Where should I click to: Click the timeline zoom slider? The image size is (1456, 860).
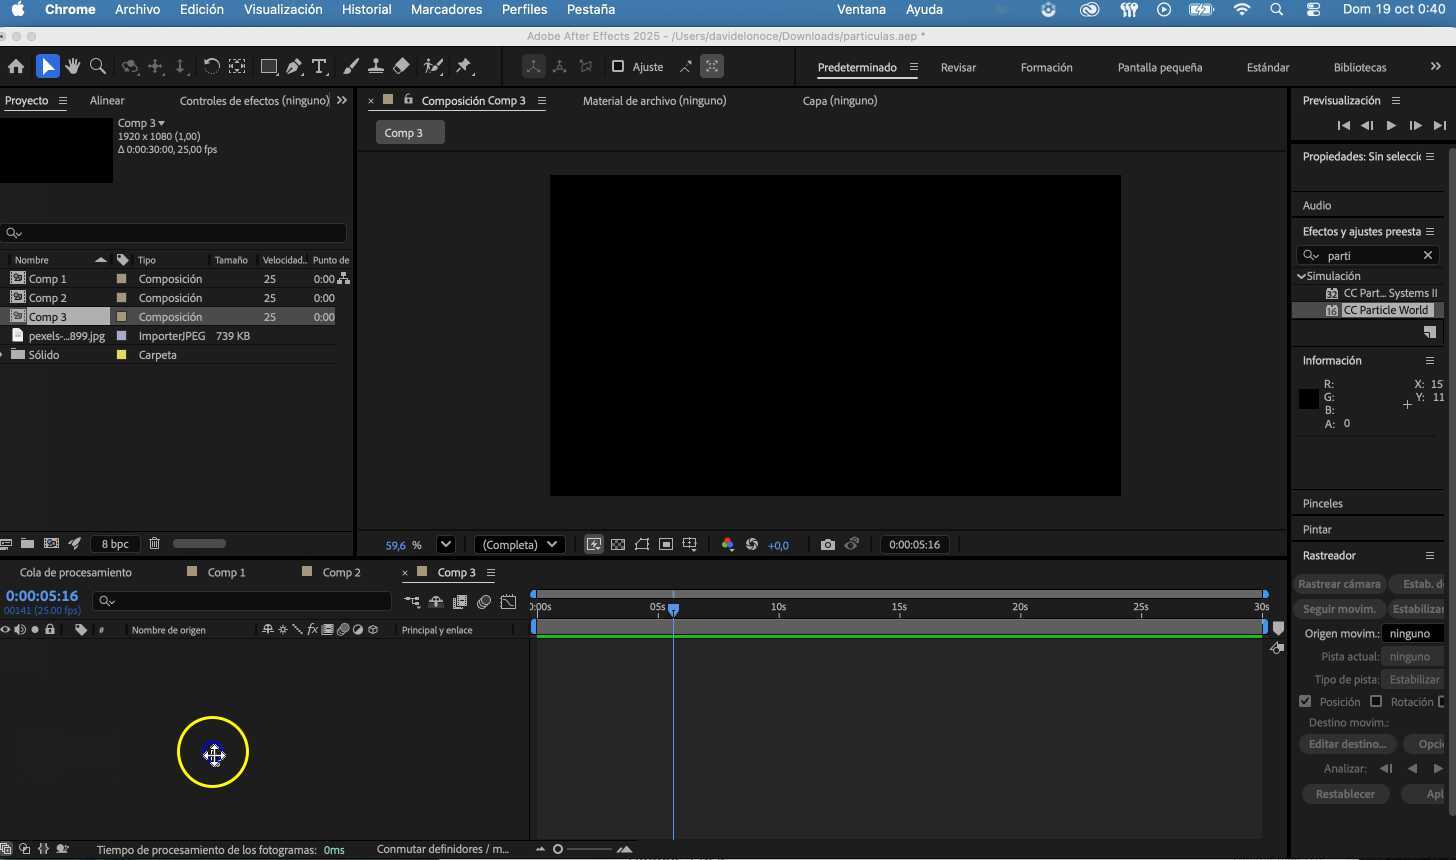[x=558, y=849]
